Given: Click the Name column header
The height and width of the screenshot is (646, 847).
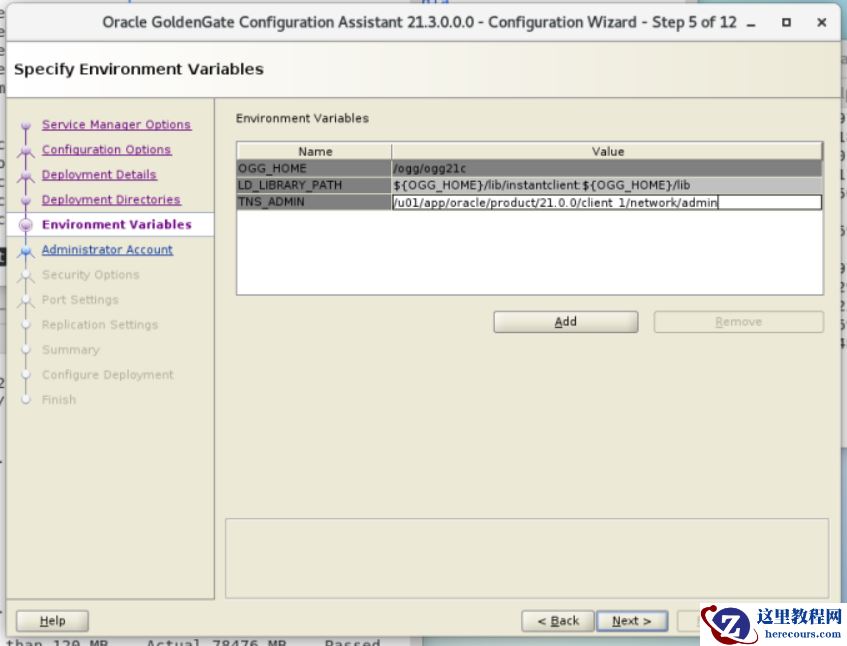Looking at the screenshot, I should 314,151.
